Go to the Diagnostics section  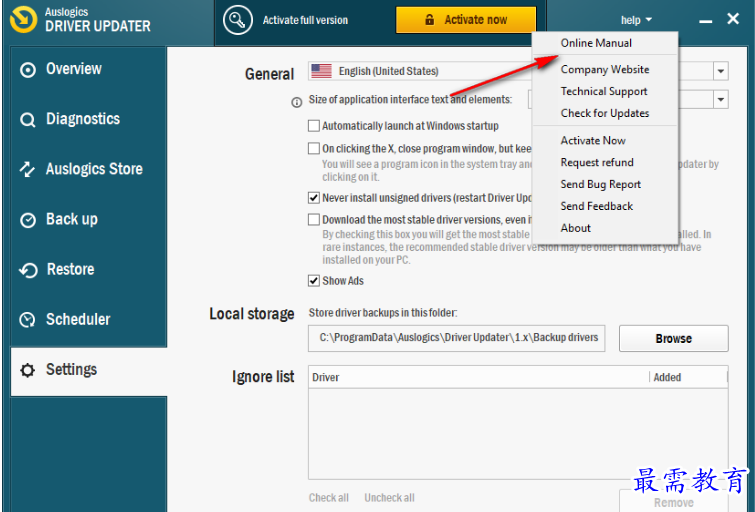pos(89,119)
